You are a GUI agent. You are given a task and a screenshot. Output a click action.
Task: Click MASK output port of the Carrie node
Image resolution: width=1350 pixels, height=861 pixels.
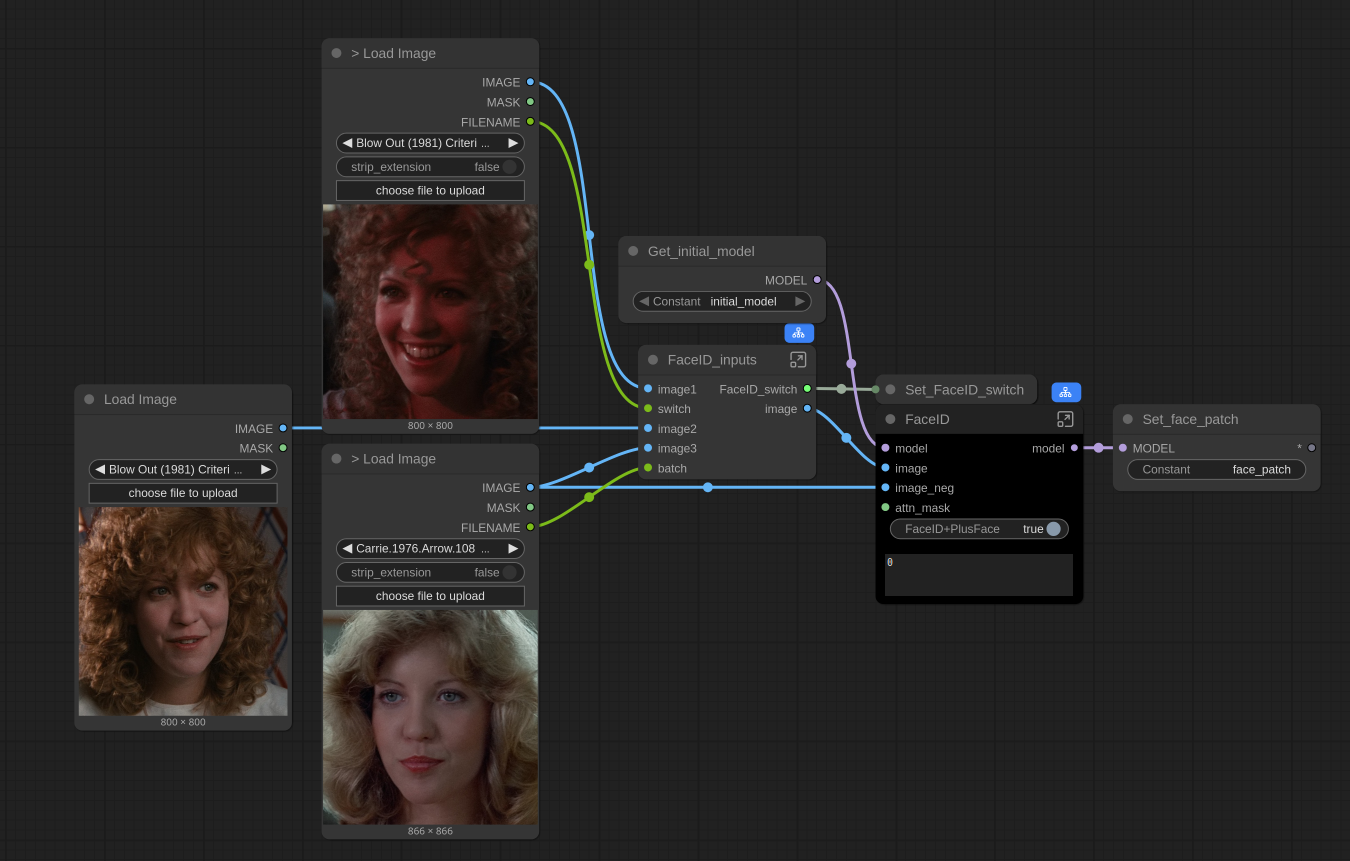530,508
